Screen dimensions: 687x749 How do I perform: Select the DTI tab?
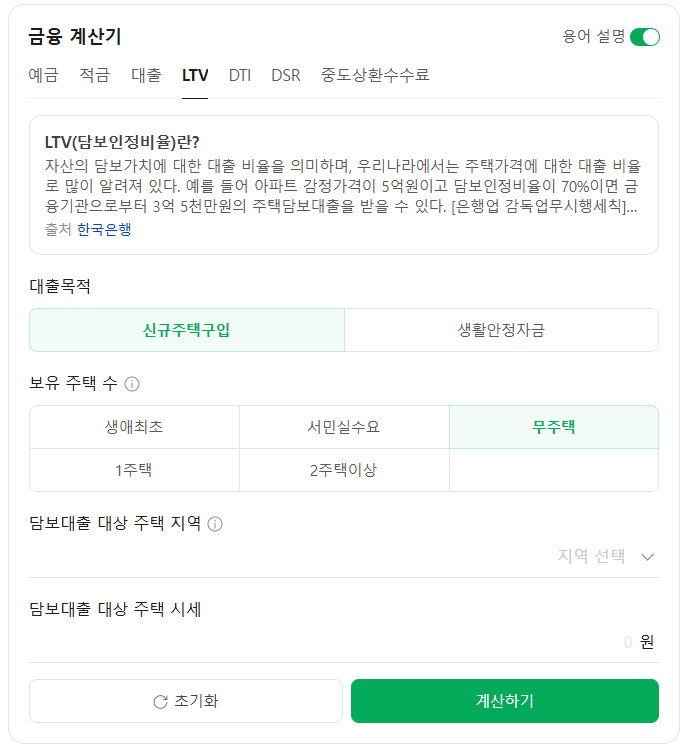(x=240, y=75)
